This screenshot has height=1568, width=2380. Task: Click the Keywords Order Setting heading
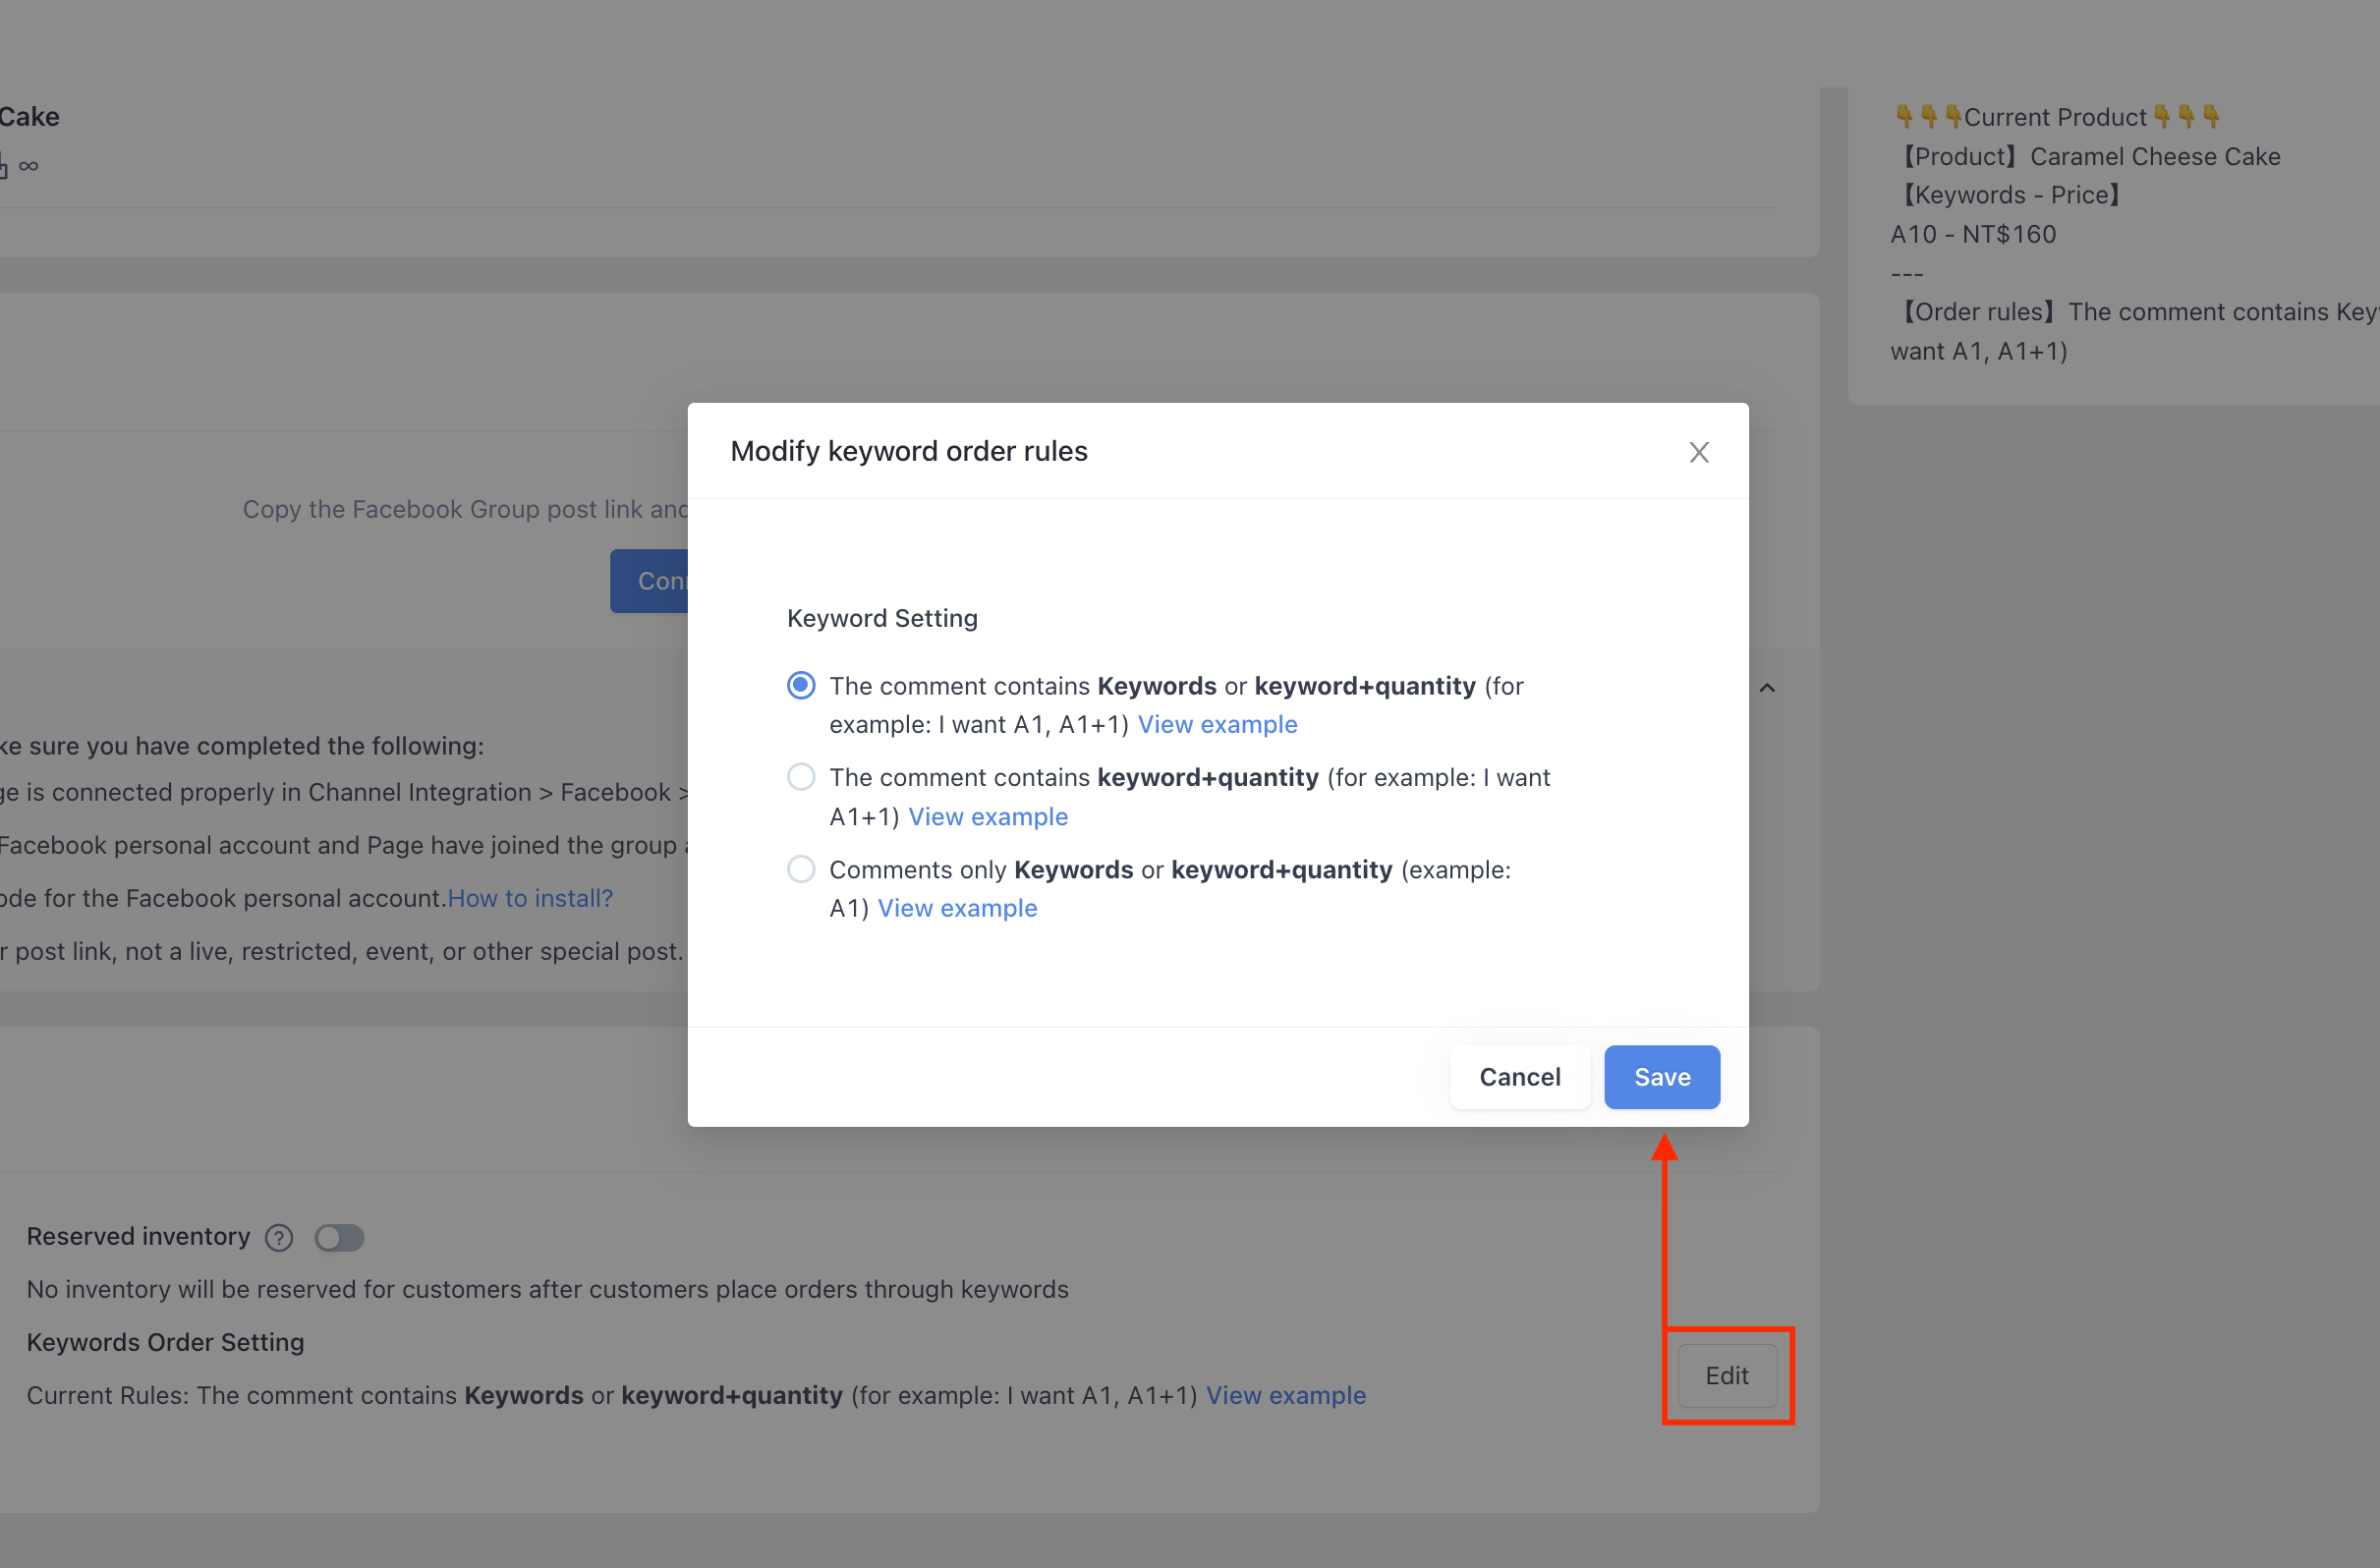[x=165, y=1342]
